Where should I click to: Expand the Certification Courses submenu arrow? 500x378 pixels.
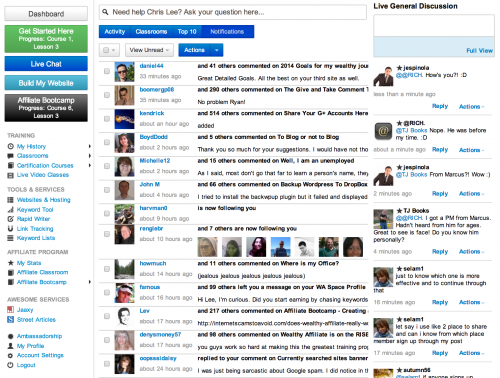pyautogui.click(x=90, y=165)
